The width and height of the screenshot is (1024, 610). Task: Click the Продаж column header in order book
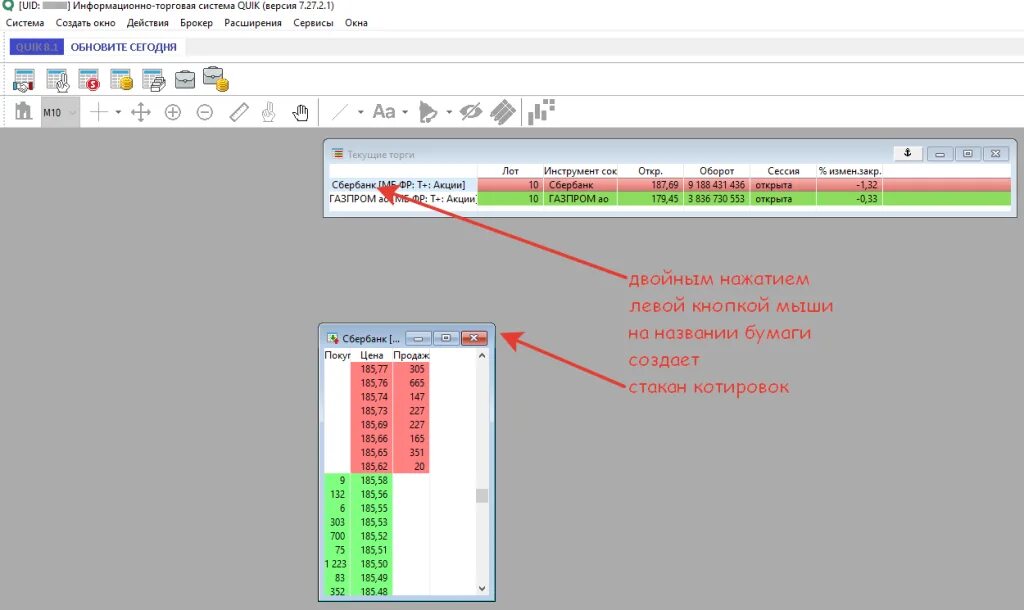(411, 355)
